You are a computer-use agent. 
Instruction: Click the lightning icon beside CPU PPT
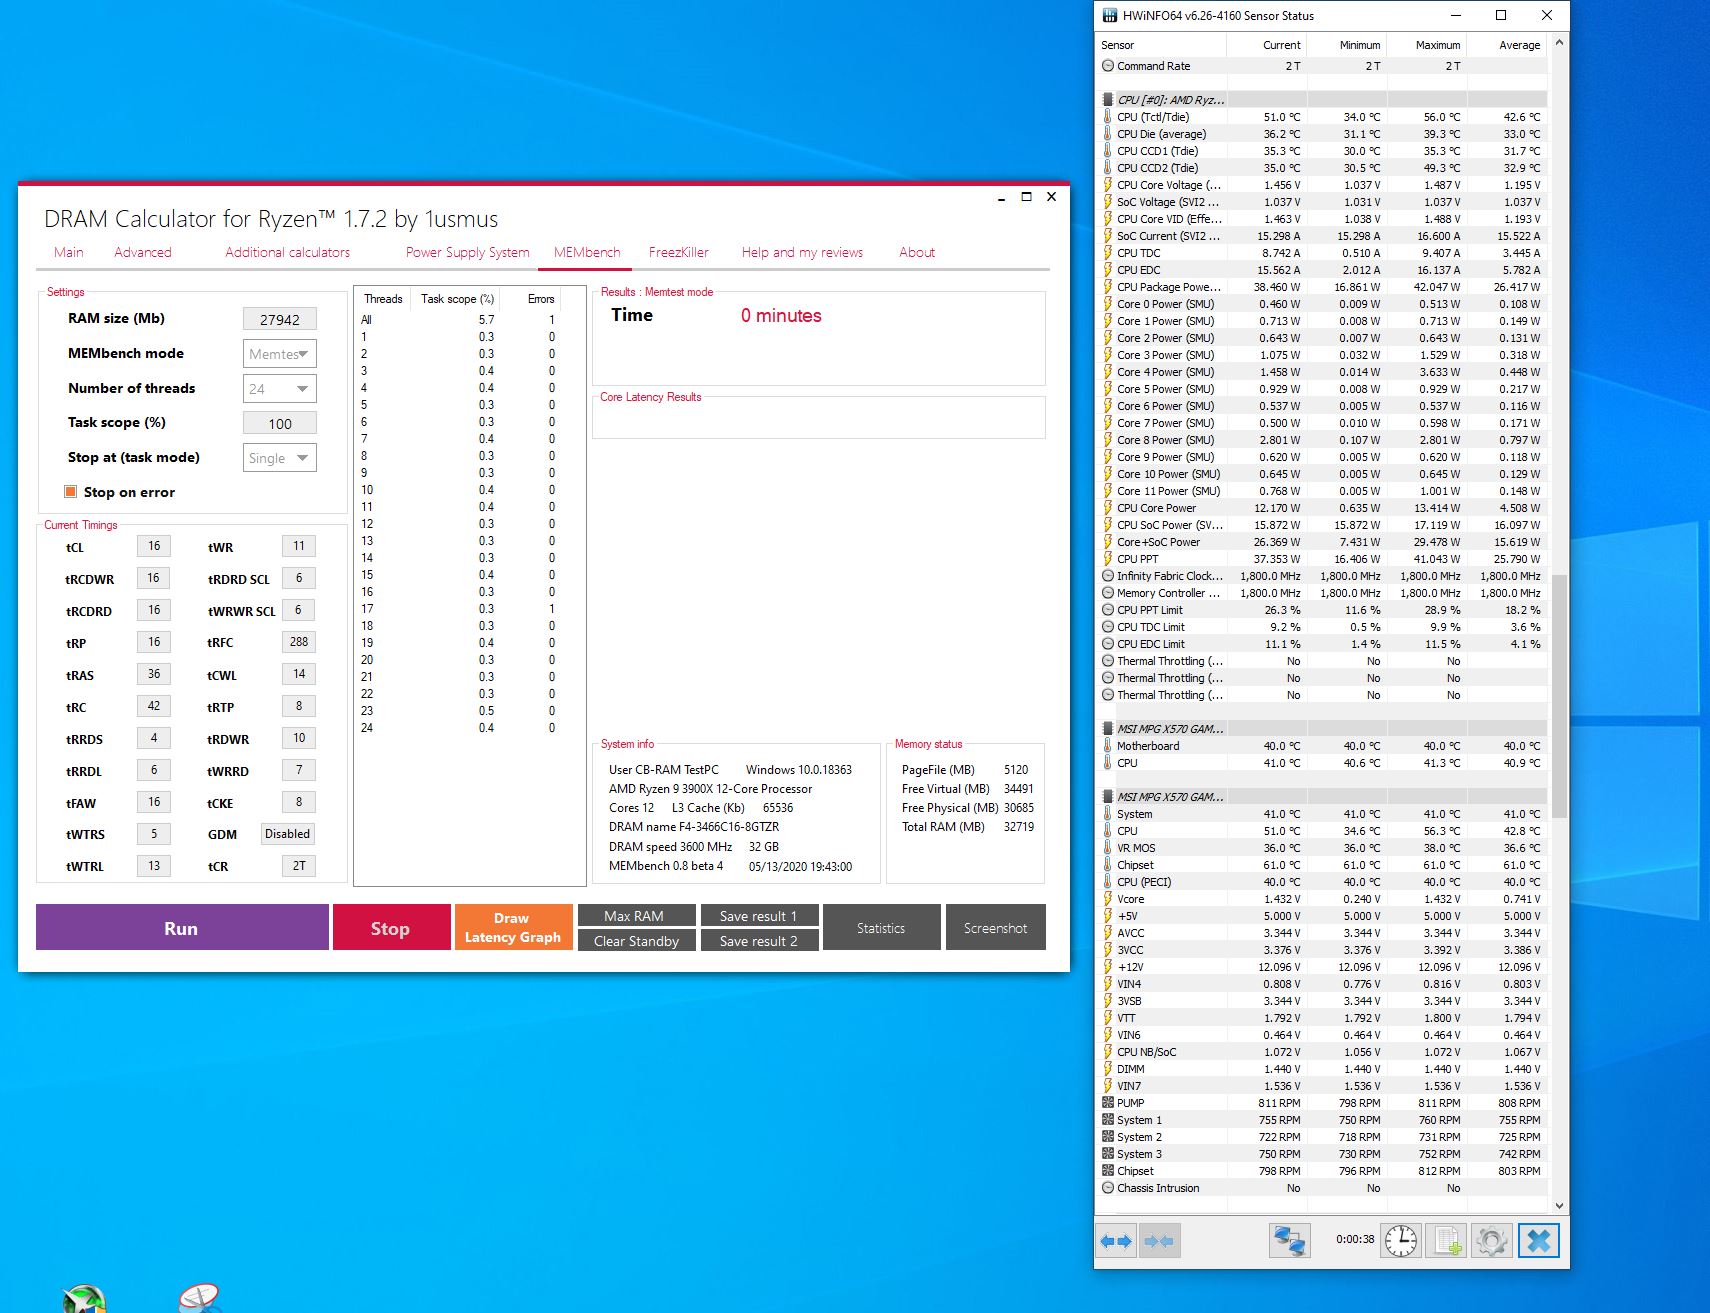point(1108,559)
